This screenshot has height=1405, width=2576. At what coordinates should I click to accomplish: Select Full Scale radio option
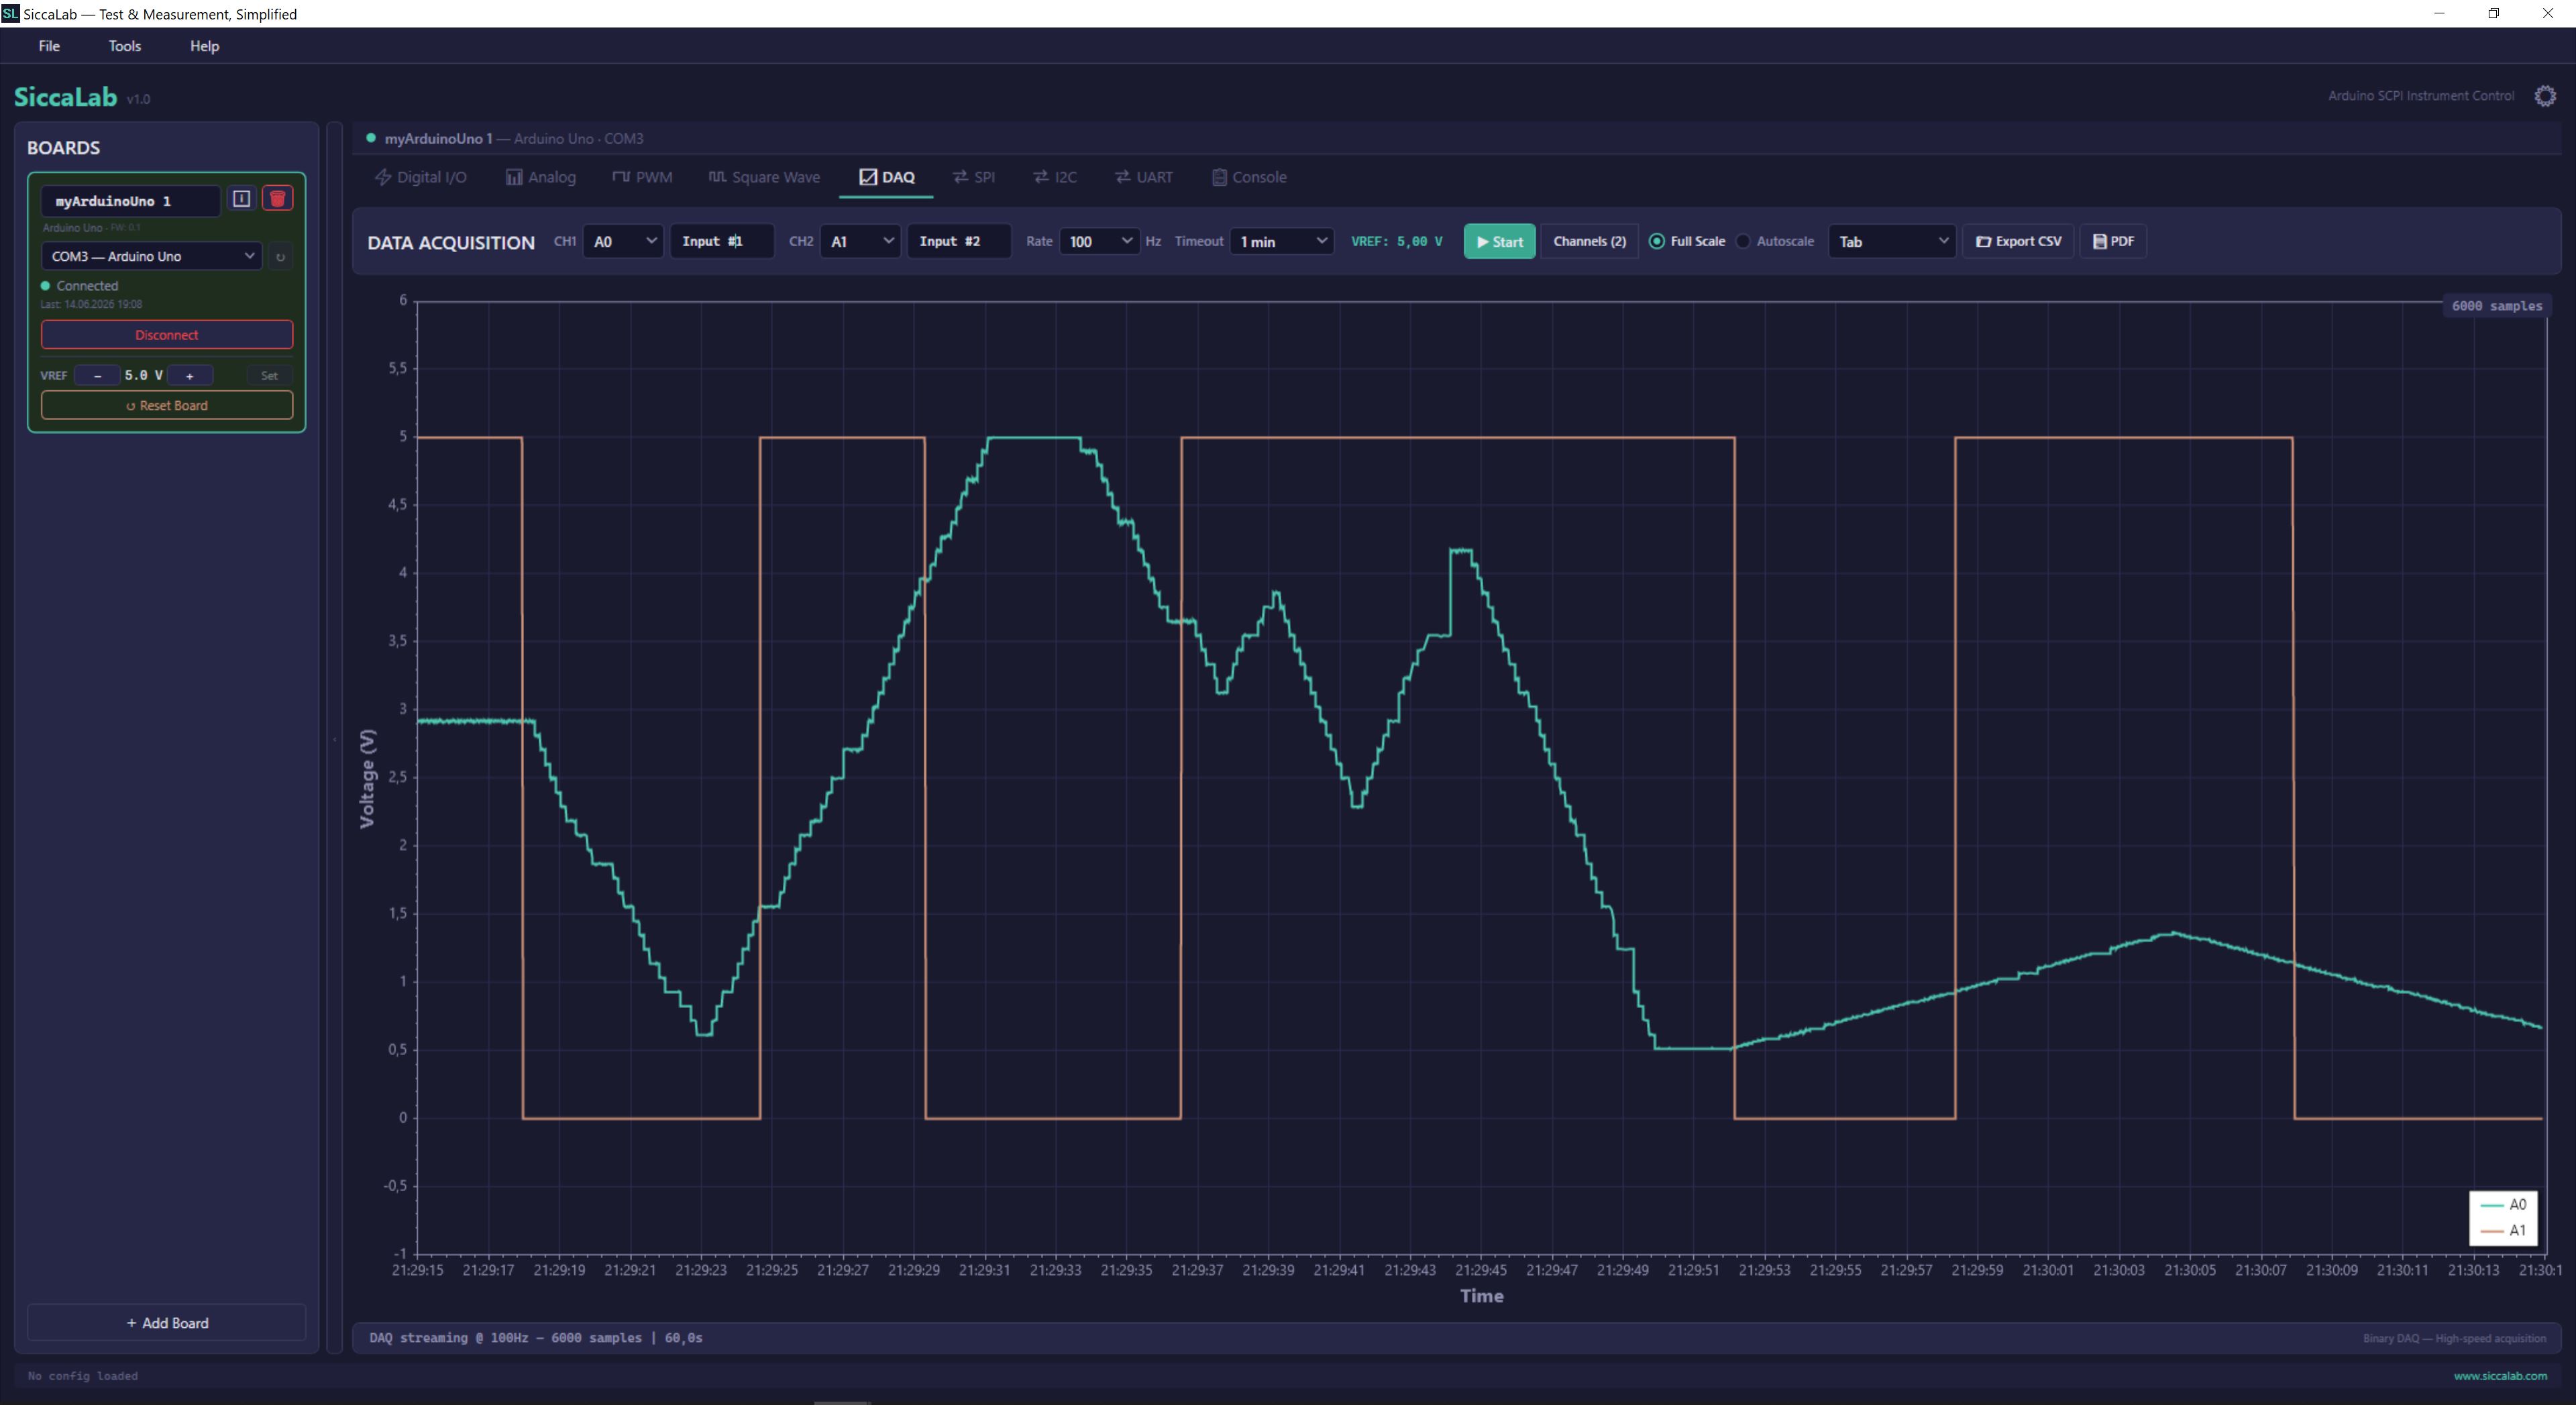1687,241
